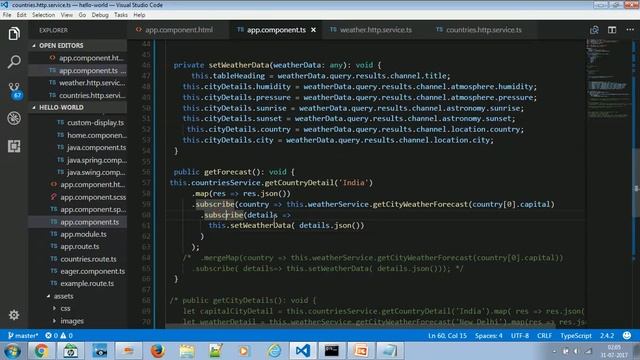Viewport: 640px width, 360px height.
Task: Open the Explorer view in activity bar
Action: click(14, 33)
